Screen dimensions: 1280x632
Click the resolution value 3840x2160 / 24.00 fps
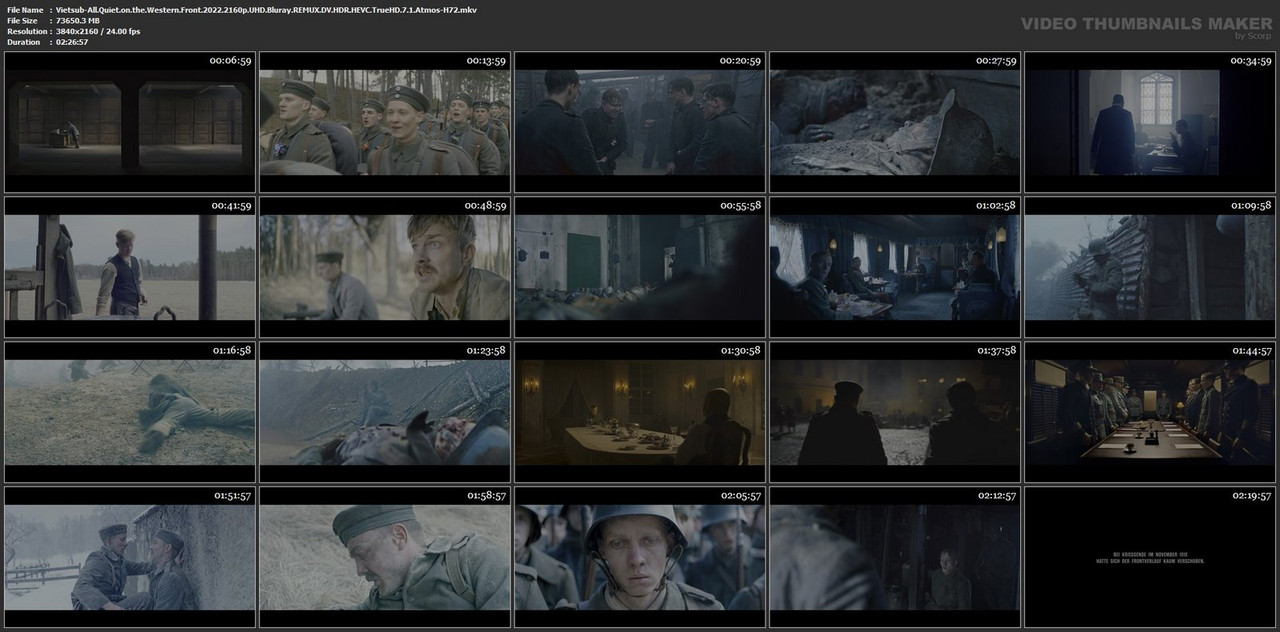[x=98, y=31]
